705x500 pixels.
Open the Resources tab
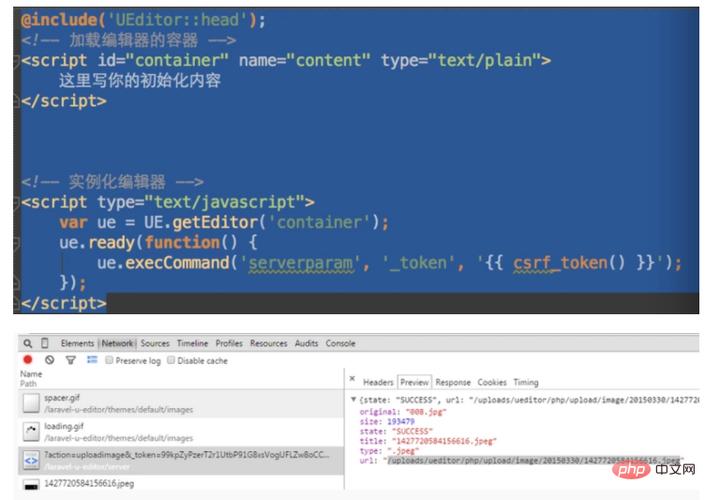[268, 344]
